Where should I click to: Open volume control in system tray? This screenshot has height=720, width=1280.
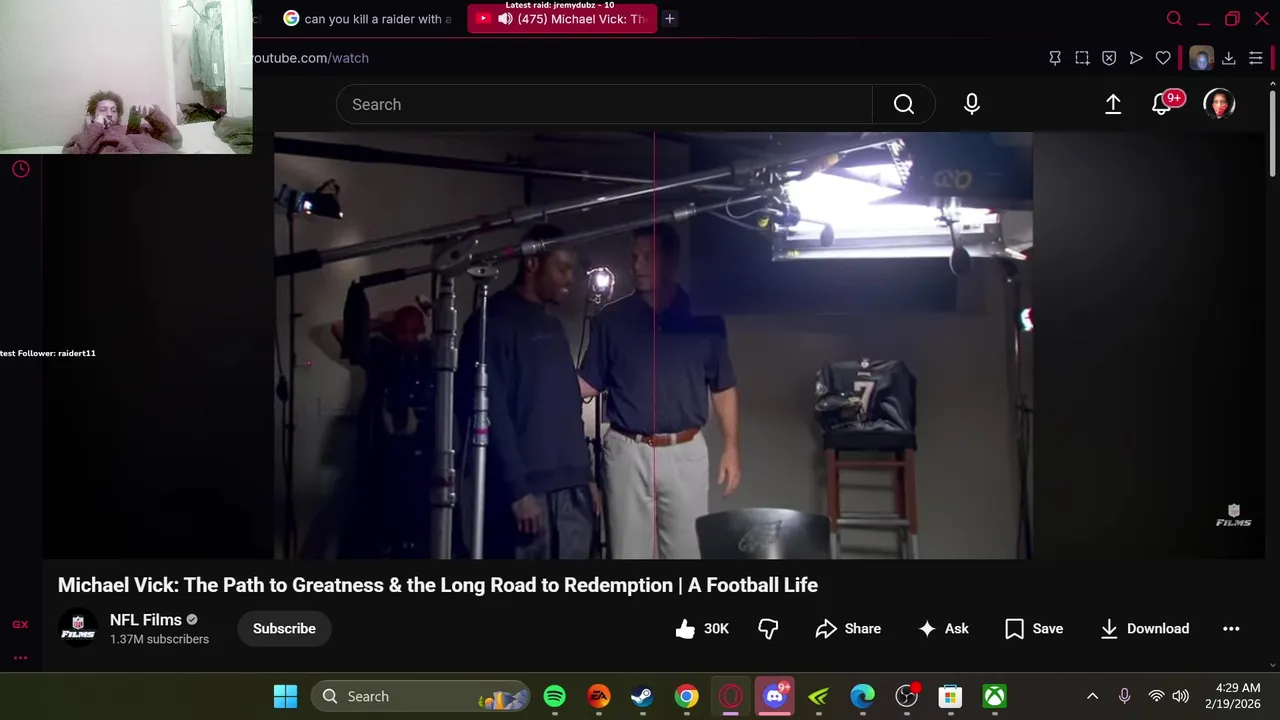(1181, 696)
